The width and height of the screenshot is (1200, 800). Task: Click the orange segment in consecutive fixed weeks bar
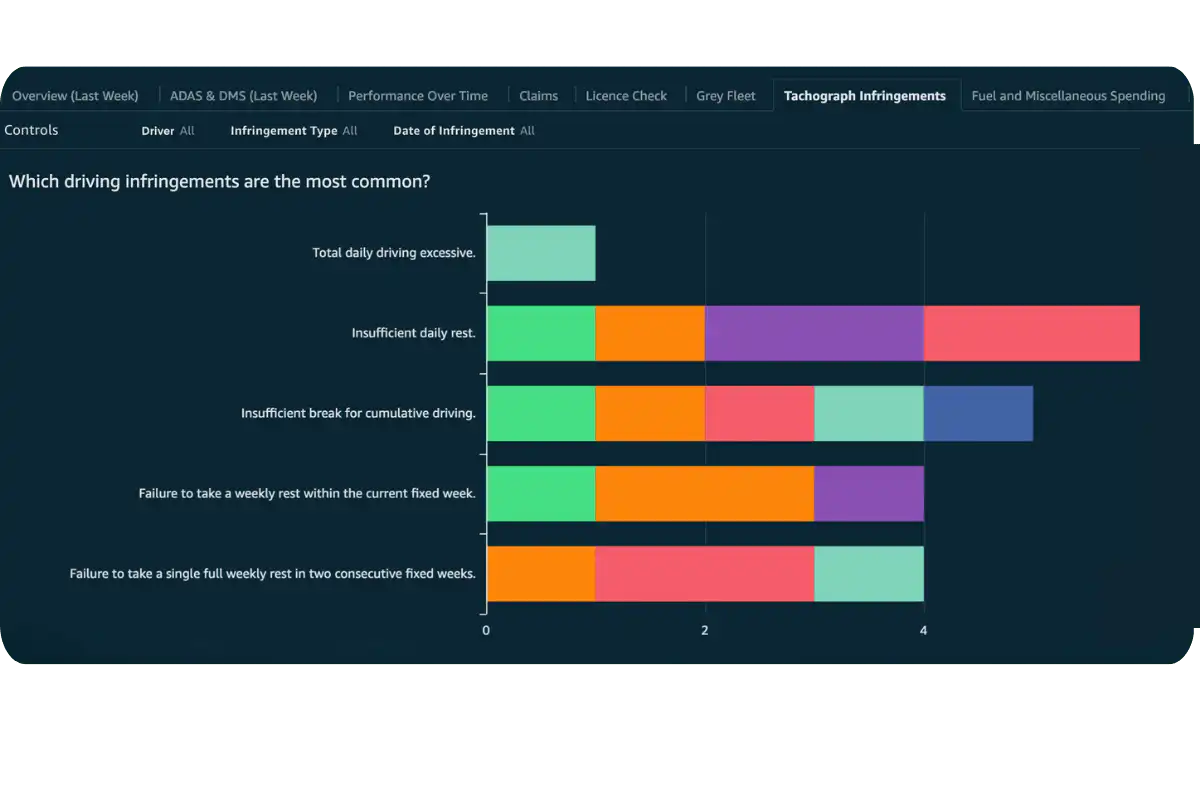click(540, 573)
